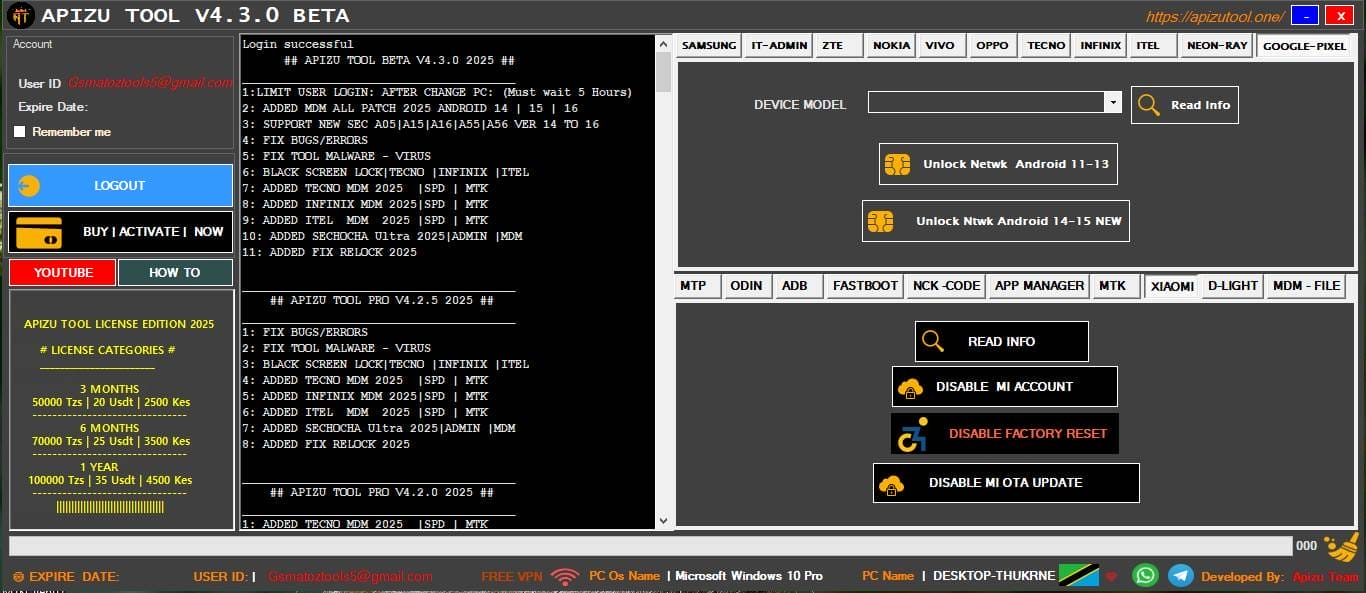Viewport: 1366px width, 593px height.
Task: Click the log line 'Login successful'
Action: click(x=298, y=45)
